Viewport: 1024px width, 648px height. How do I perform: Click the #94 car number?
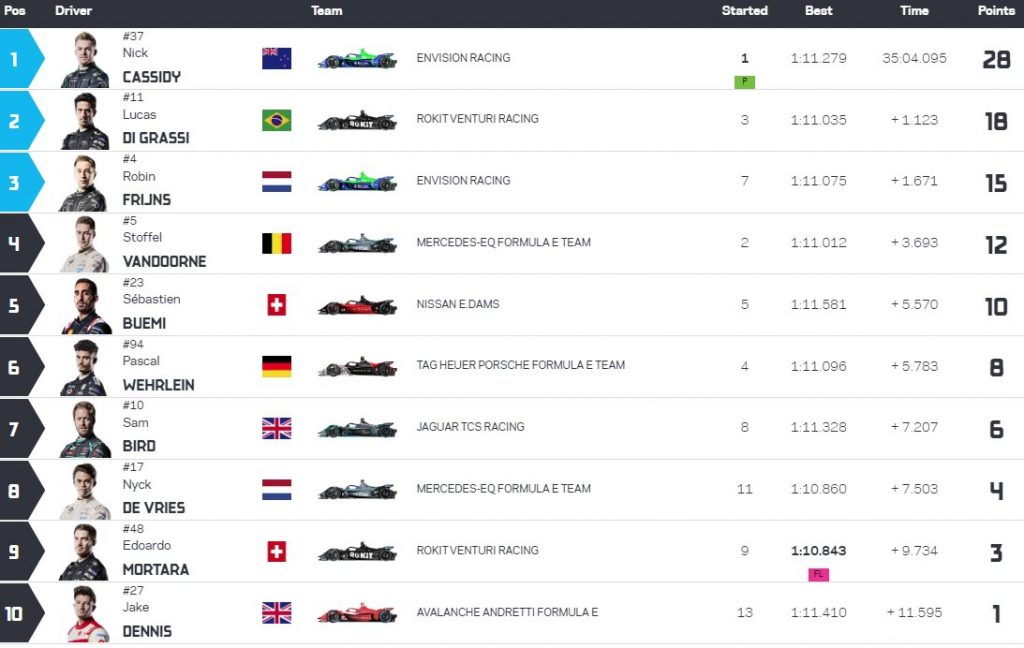(x=133, y=344)
